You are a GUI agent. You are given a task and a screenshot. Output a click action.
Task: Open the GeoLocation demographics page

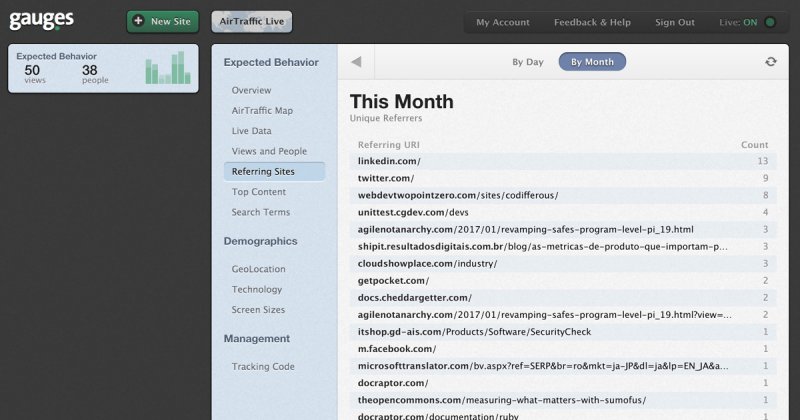click(x=258, y=269)
